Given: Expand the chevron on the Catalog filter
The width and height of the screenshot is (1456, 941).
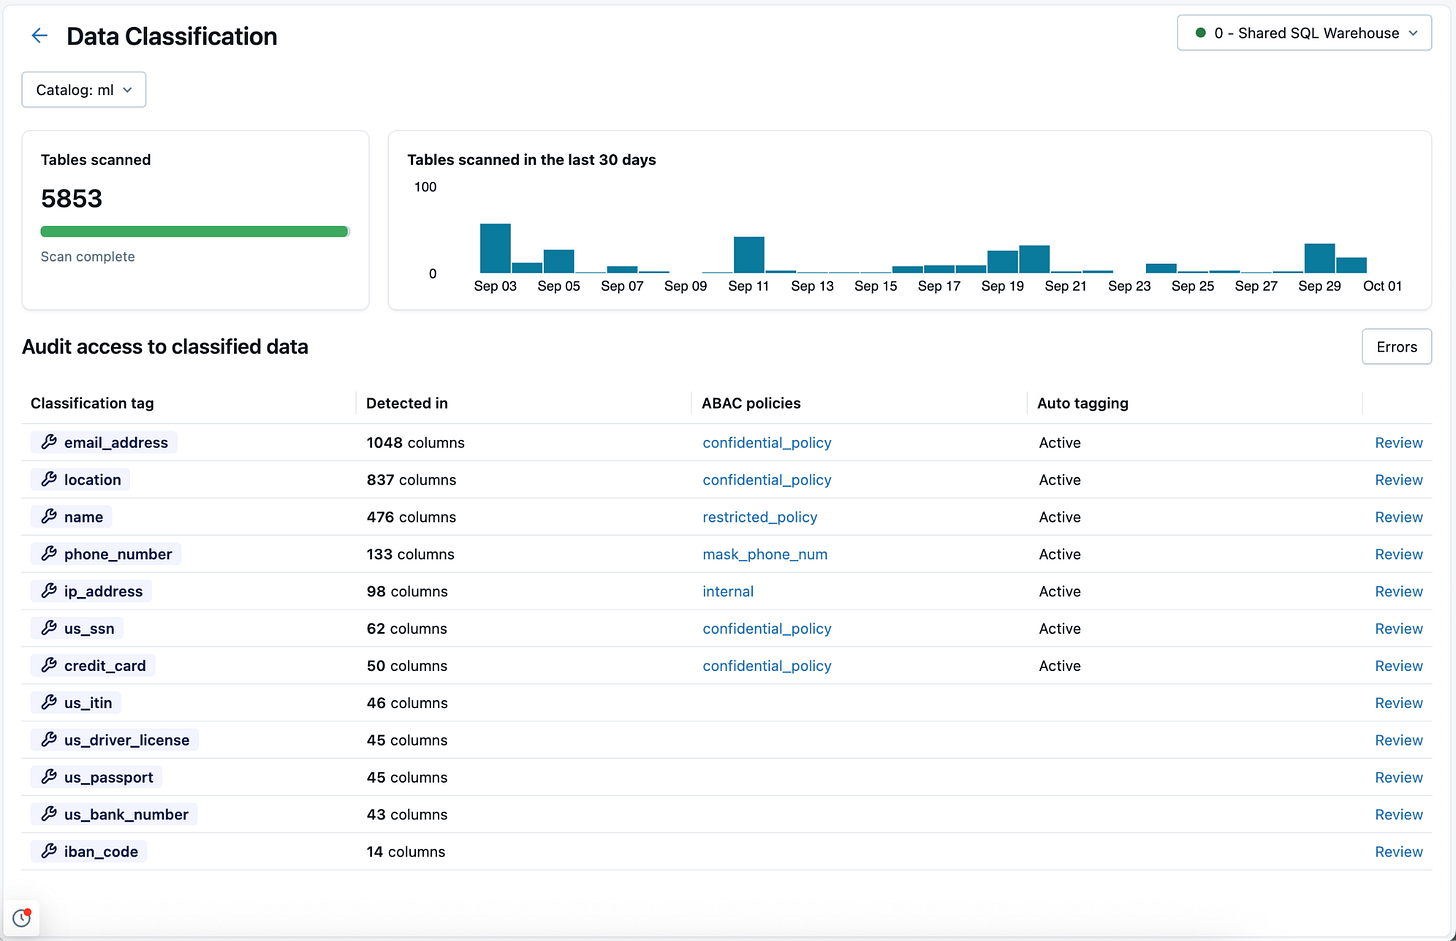Looking at the screenshot, I should (x=127, y=89).
